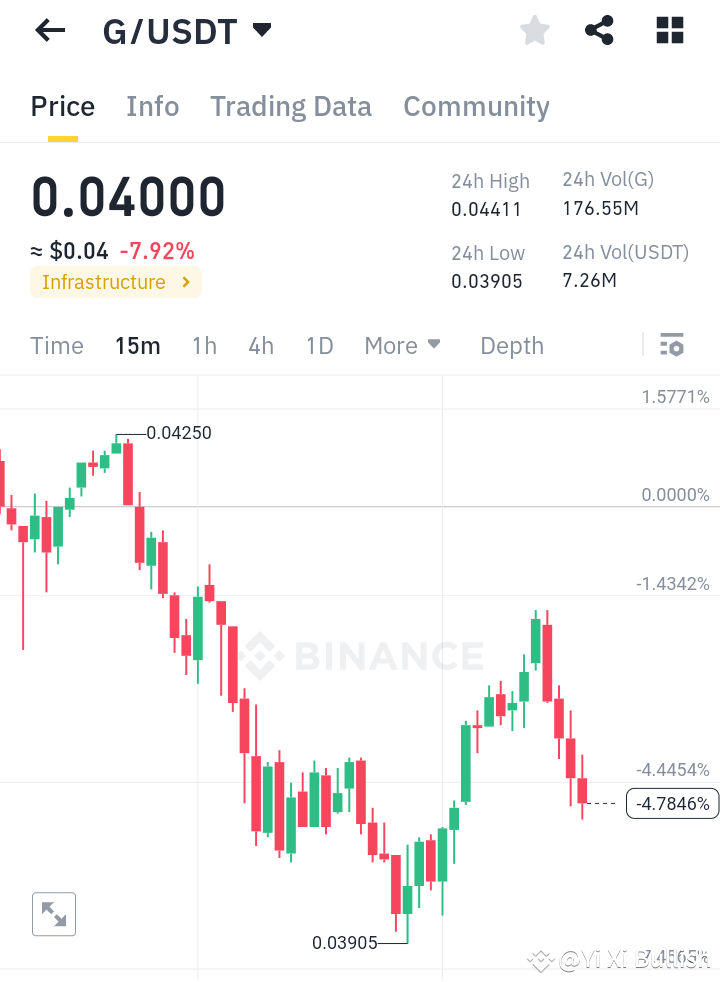Switch to the Info tab
Viewport: 720px width, 982px height.
(x=152, y=106)
